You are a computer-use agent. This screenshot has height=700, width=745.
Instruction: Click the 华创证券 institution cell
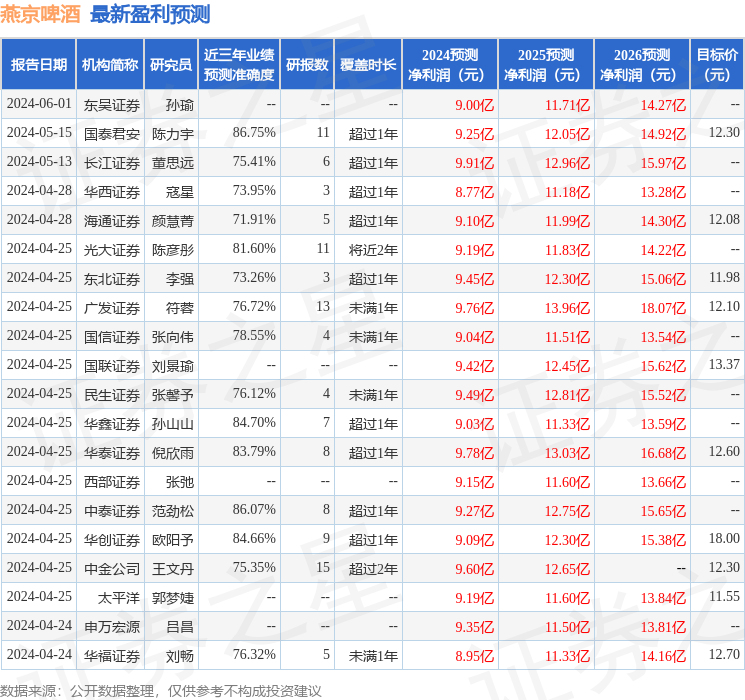[112, 539]
